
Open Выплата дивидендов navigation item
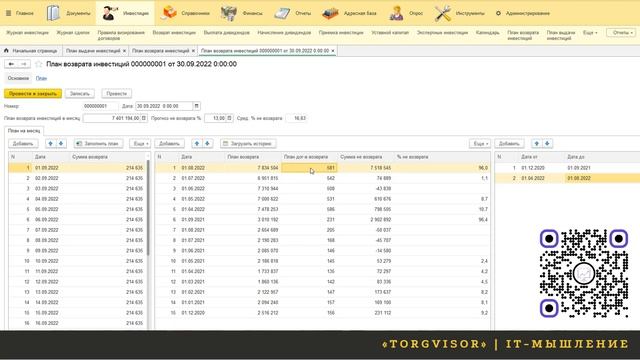(x=227, y=33)
